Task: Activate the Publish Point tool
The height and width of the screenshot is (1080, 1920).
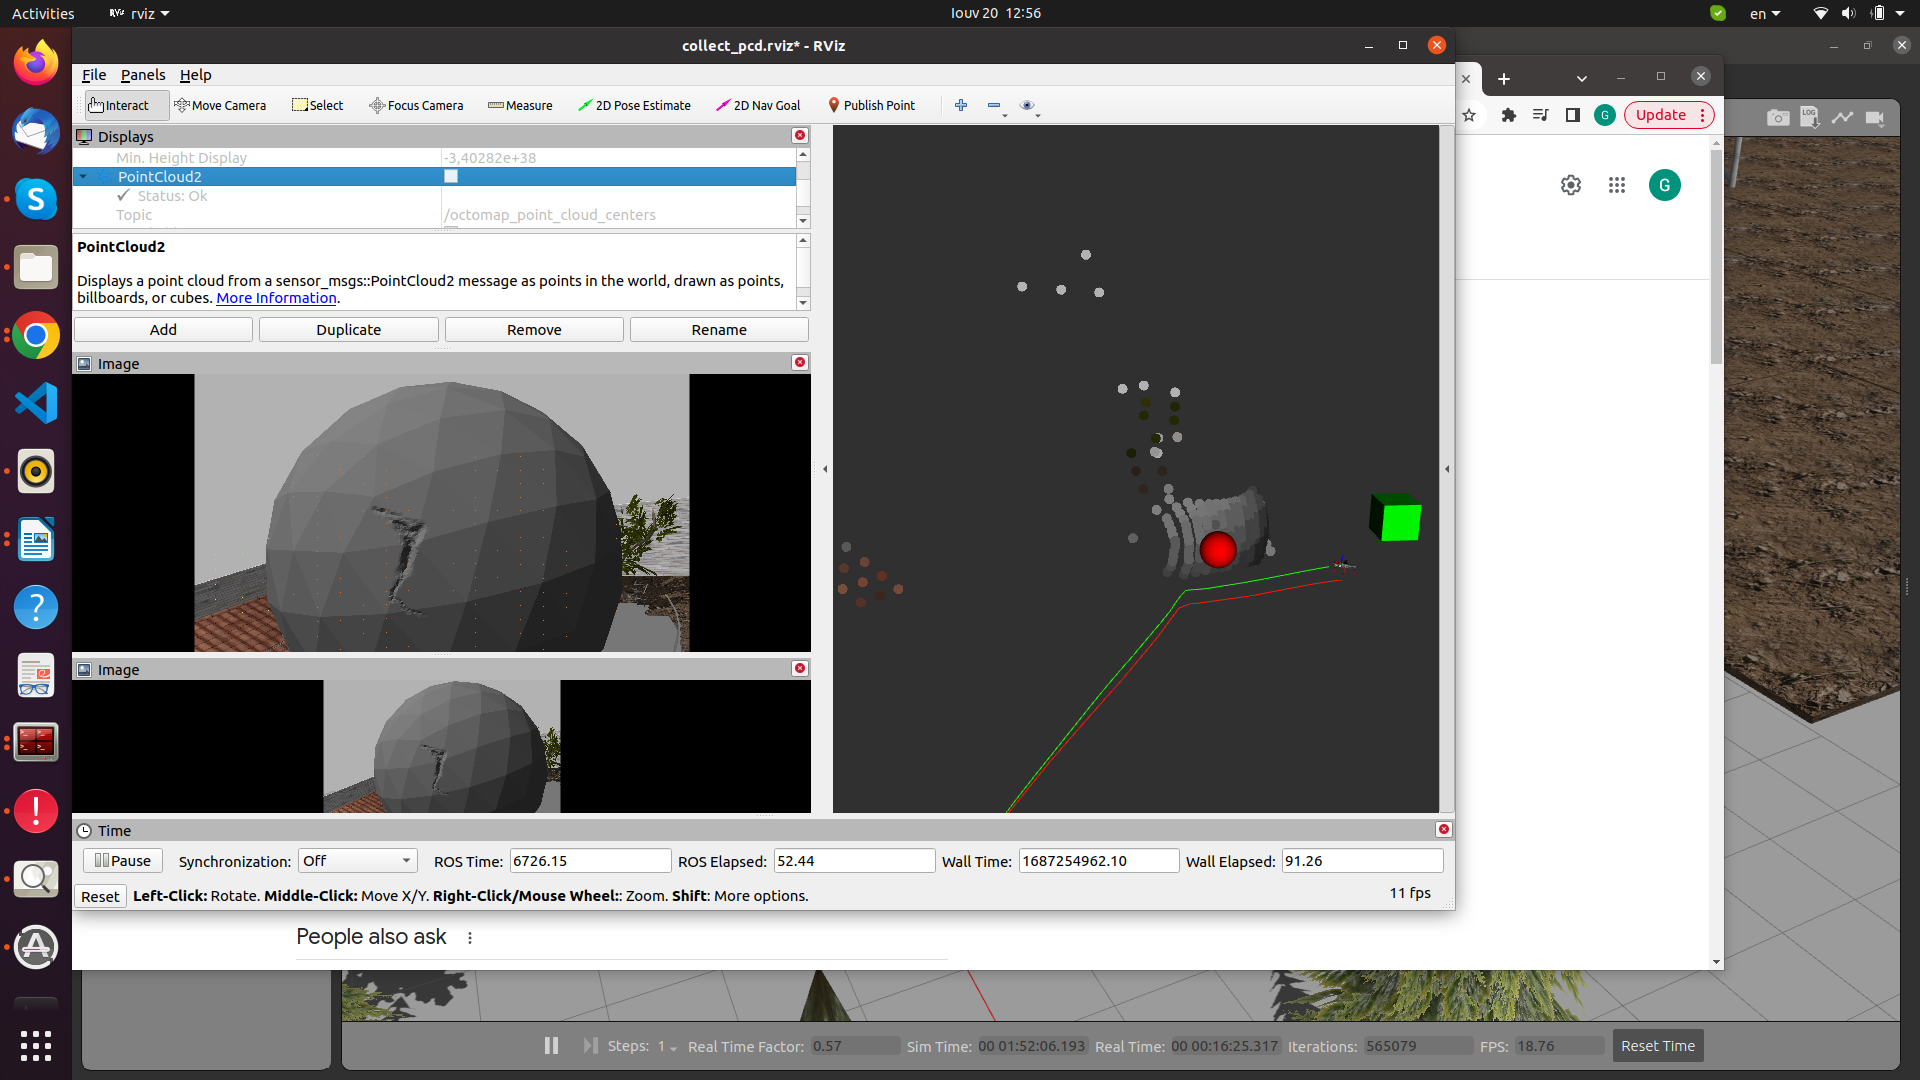Action: (872, 105)
